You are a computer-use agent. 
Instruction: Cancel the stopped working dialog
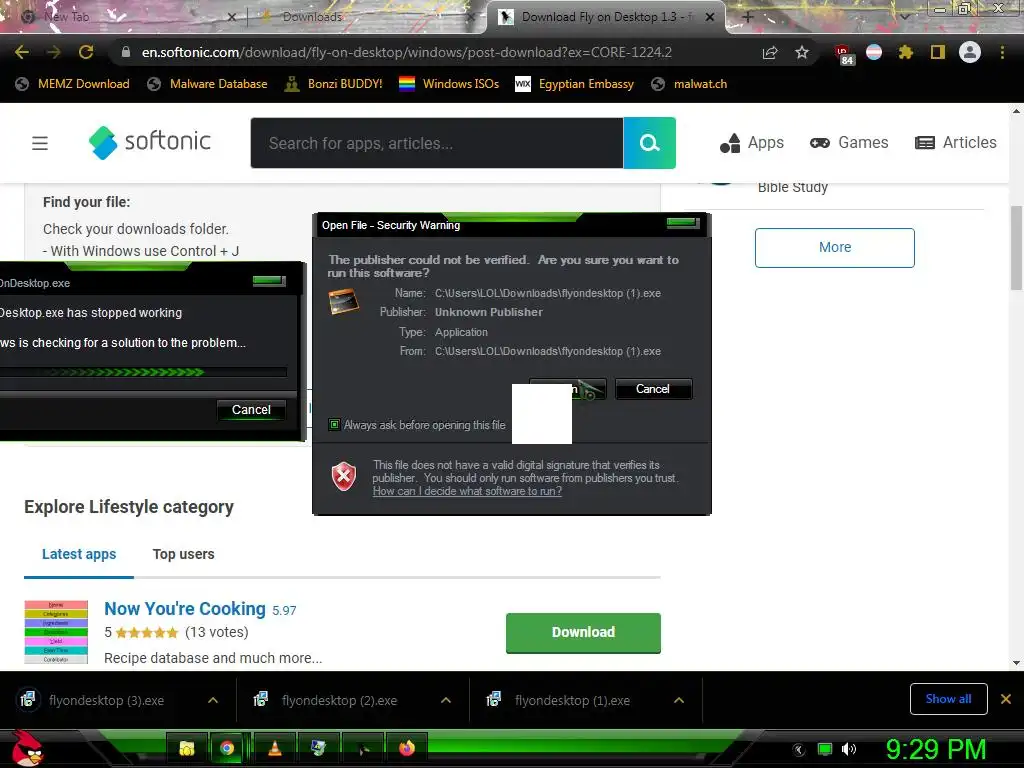tap(251, 409)
